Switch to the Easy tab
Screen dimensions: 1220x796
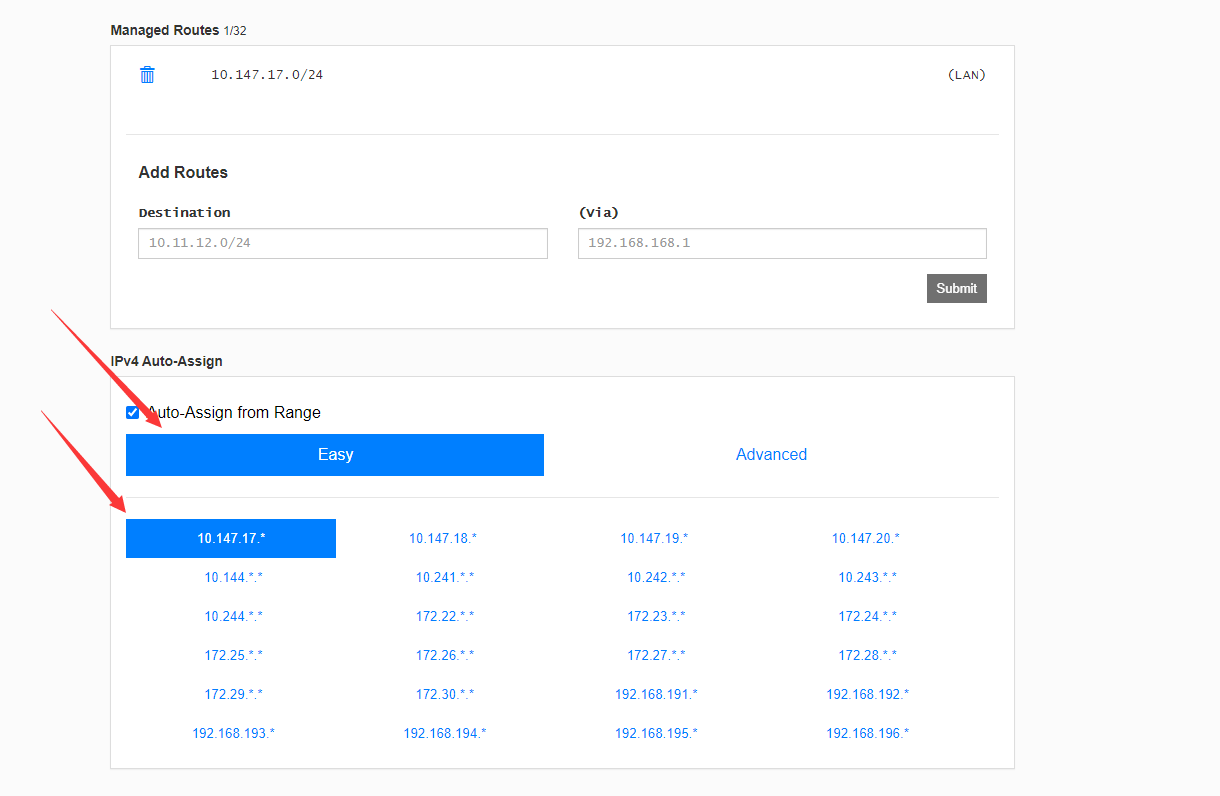tap(335, 455)
